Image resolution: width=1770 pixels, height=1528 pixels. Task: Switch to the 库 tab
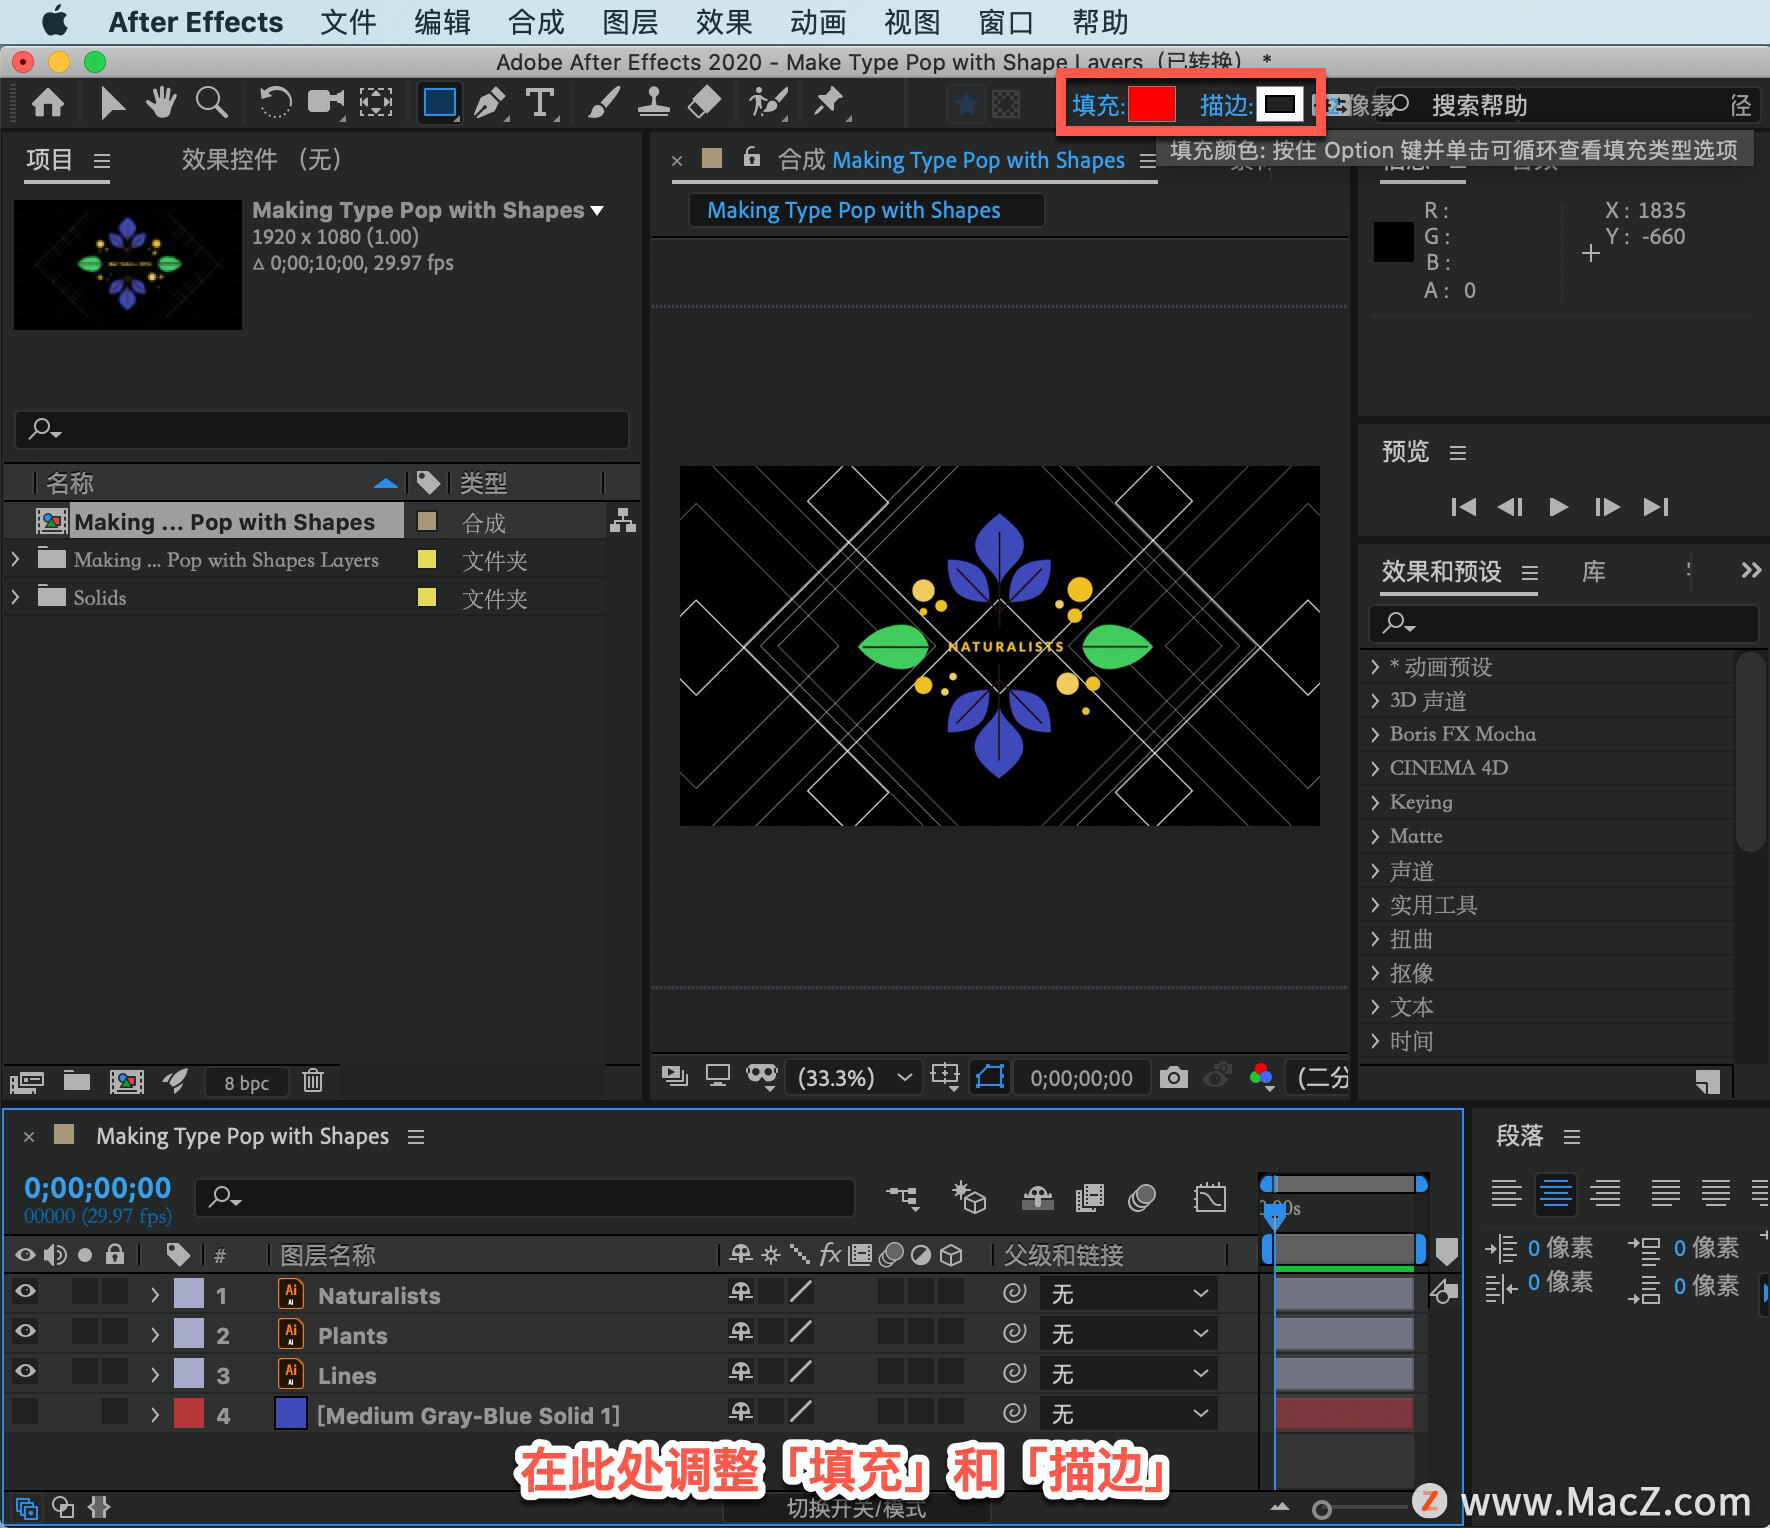(x=1593, y=571)
